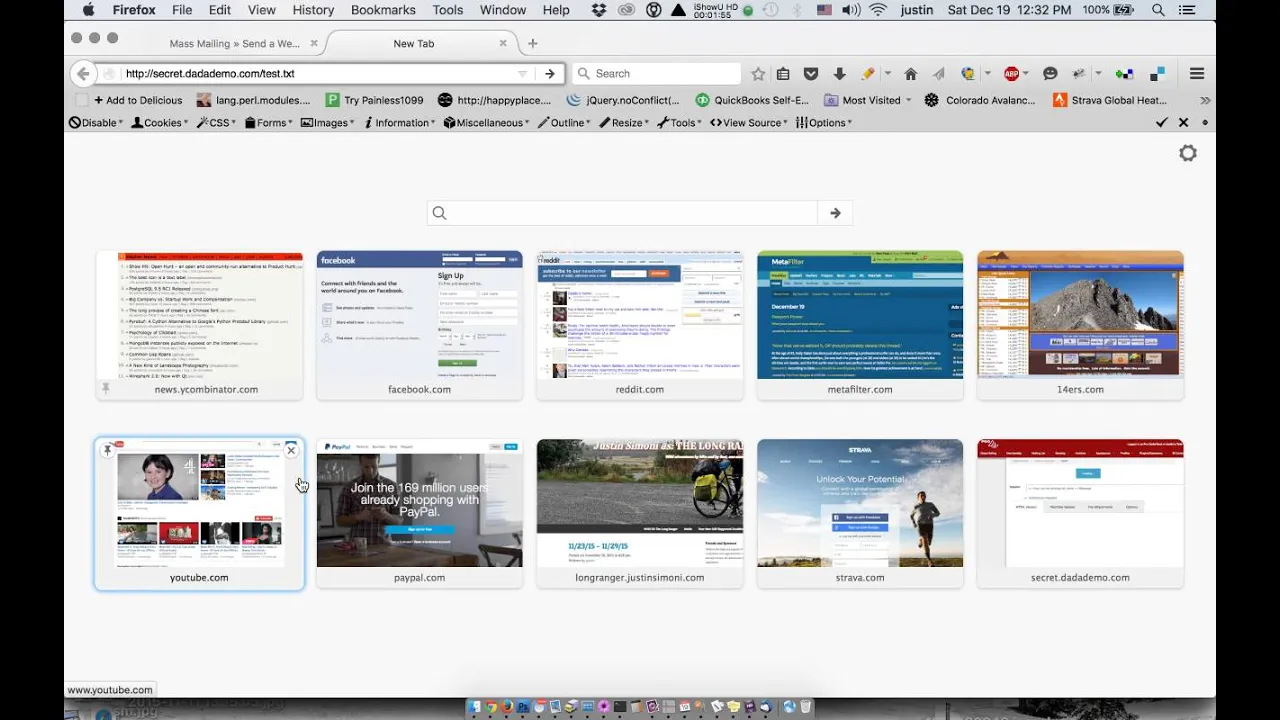Image resolution: width=1280 pixels, height=720 pixels.
Task: Open the lang.perl.modules bookmark
Action: point(254,100)
